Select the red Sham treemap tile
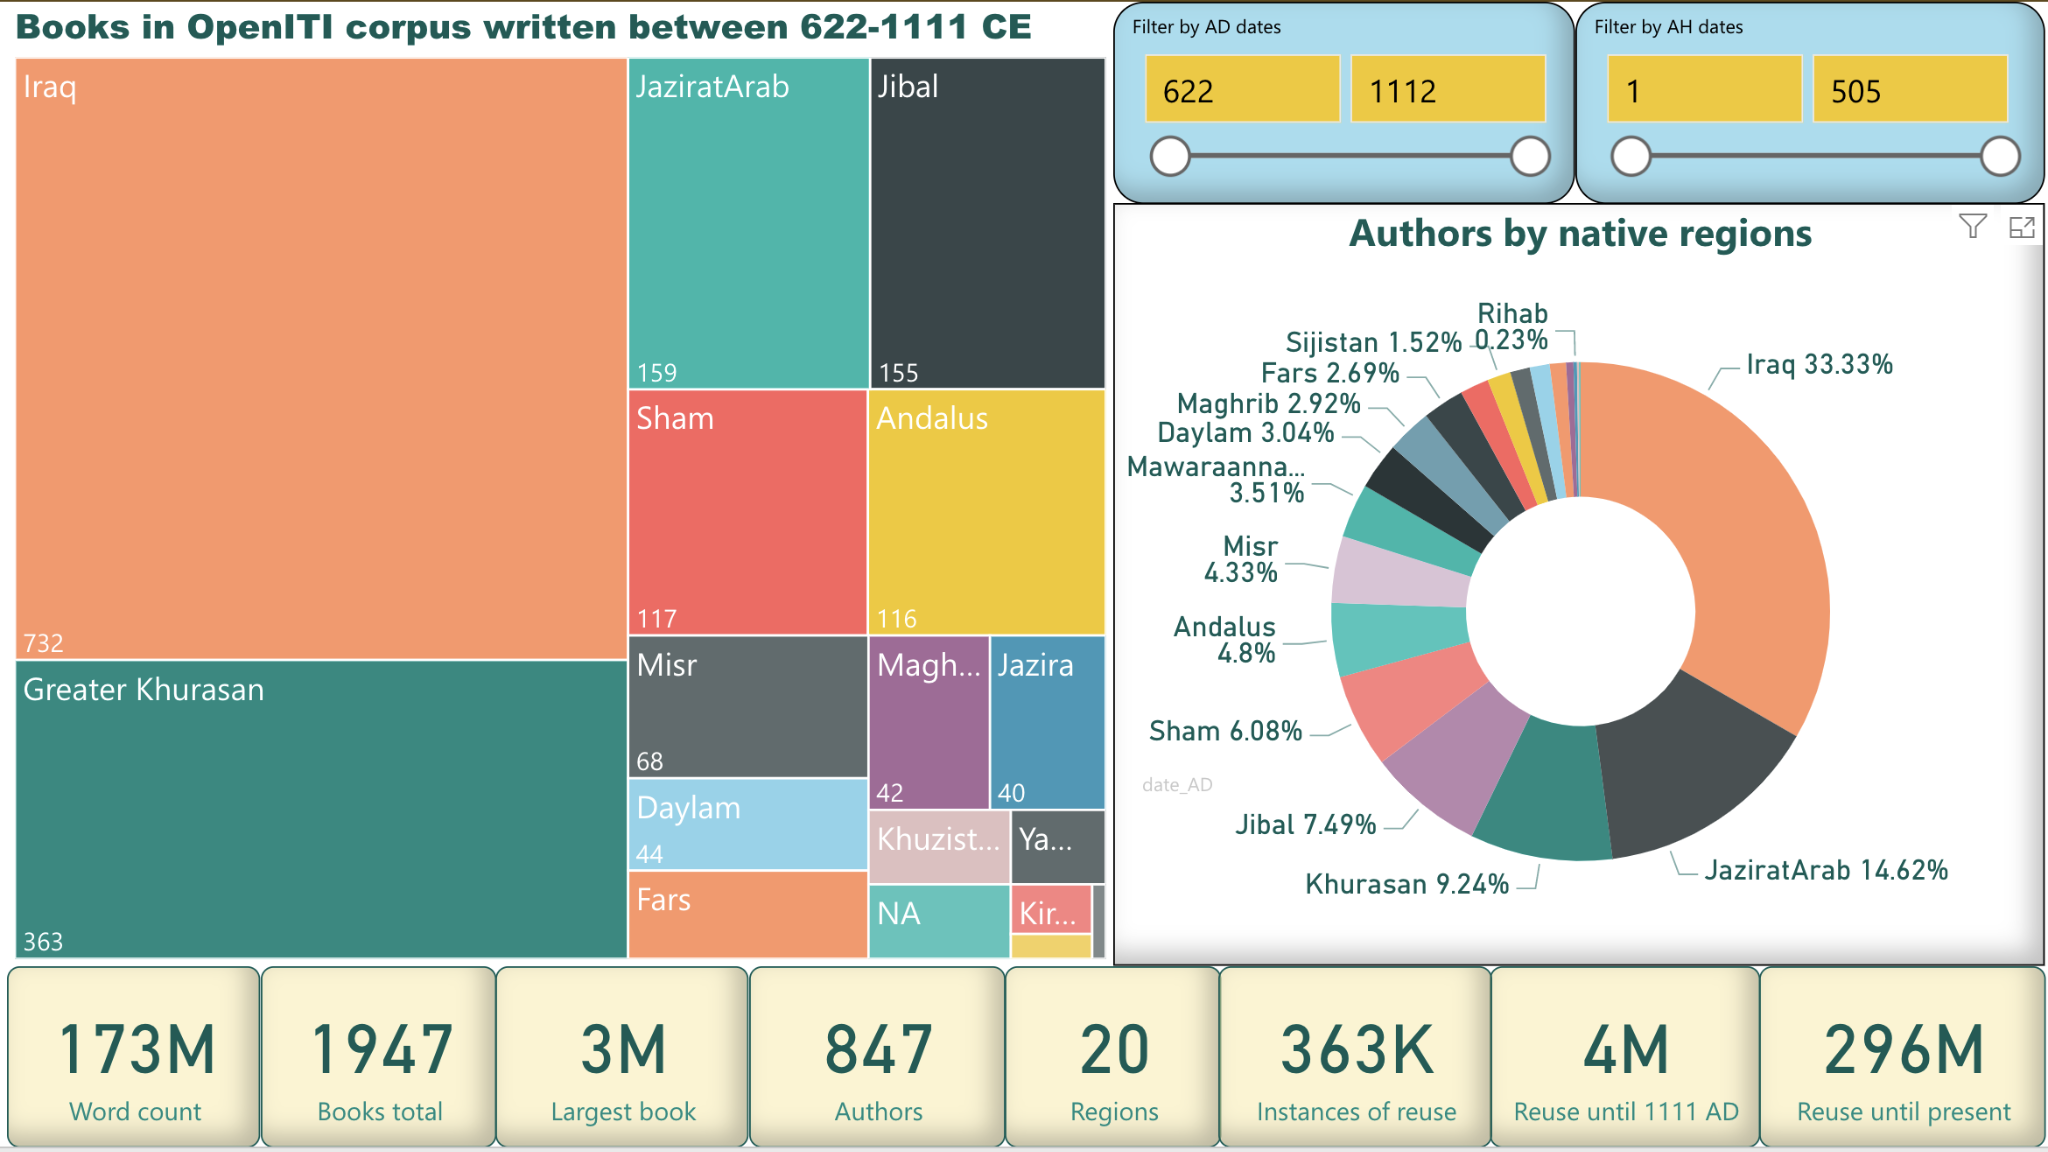Viewport: 2048px width, 1152px height. click(x=747, y=512)
